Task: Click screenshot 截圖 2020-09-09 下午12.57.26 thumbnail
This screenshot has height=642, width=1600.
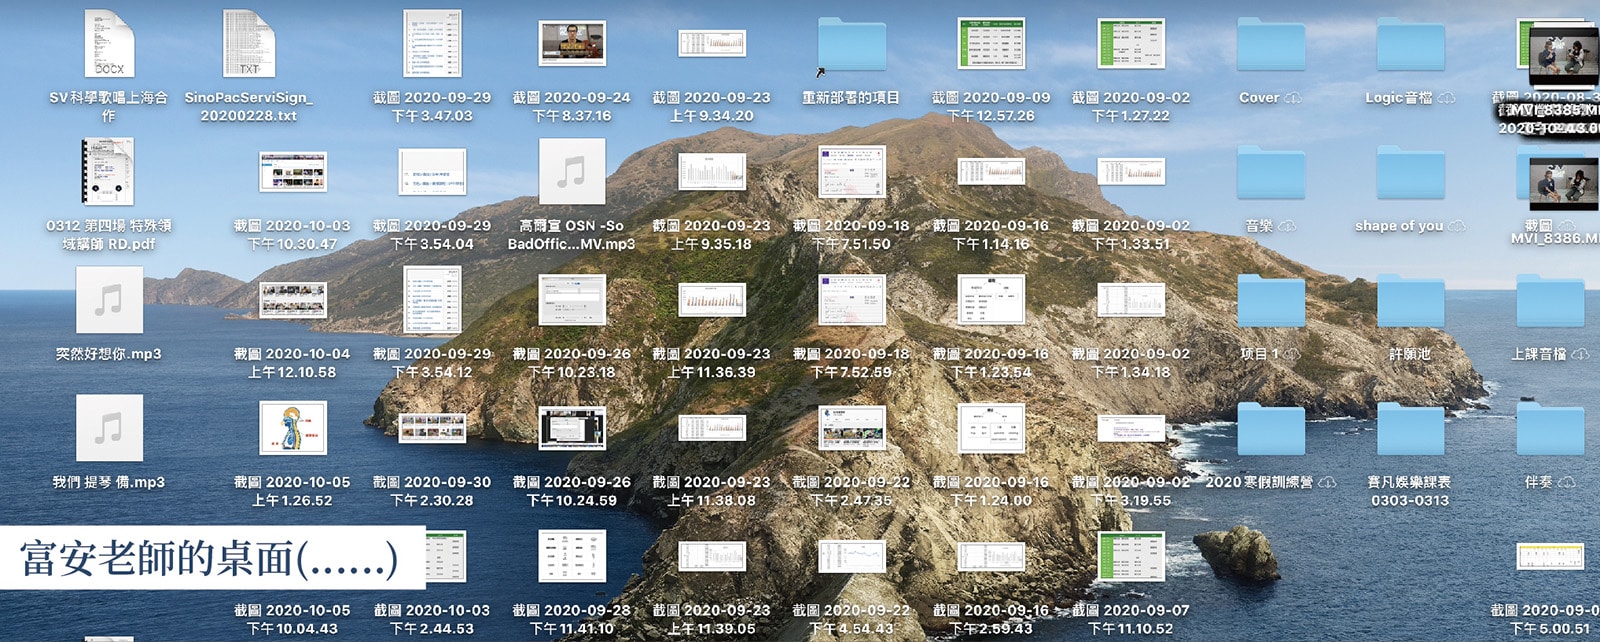Action: click(991, 44)
